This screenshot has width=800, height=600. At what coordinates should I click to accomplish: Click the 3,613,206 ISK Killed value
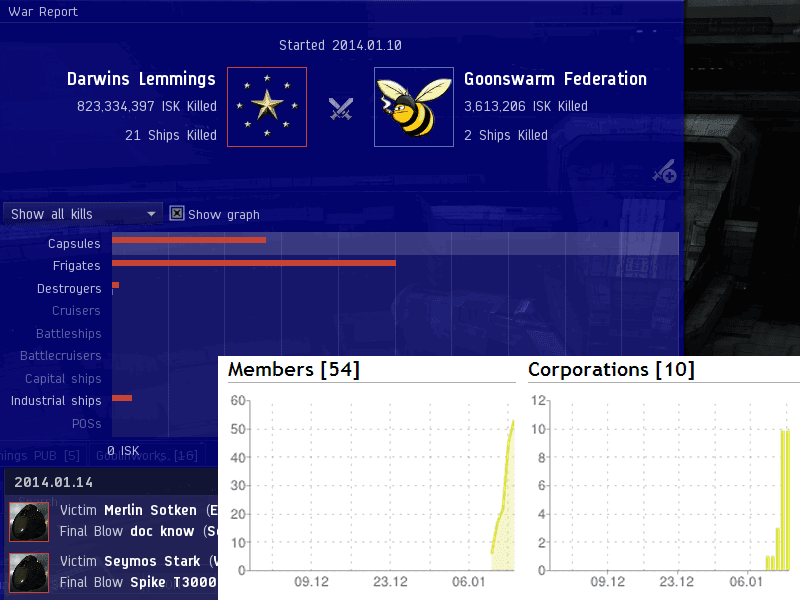[x=526, y=106]
